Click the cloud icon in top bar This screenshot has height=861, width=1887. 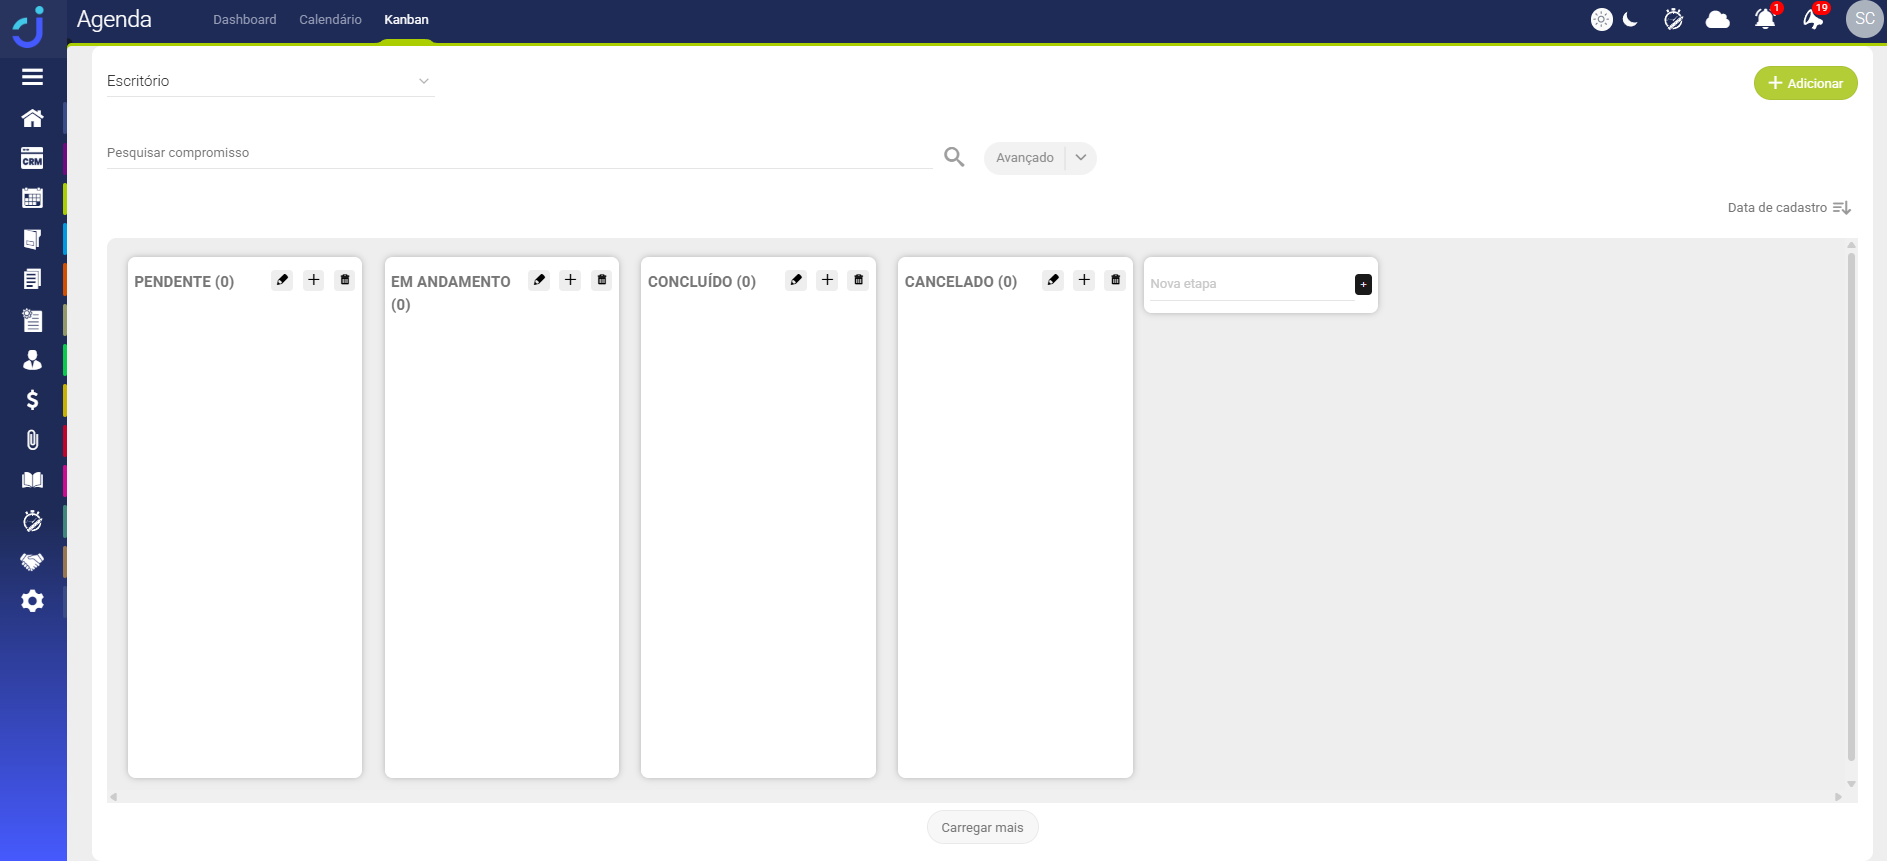tap(1718, 19)
